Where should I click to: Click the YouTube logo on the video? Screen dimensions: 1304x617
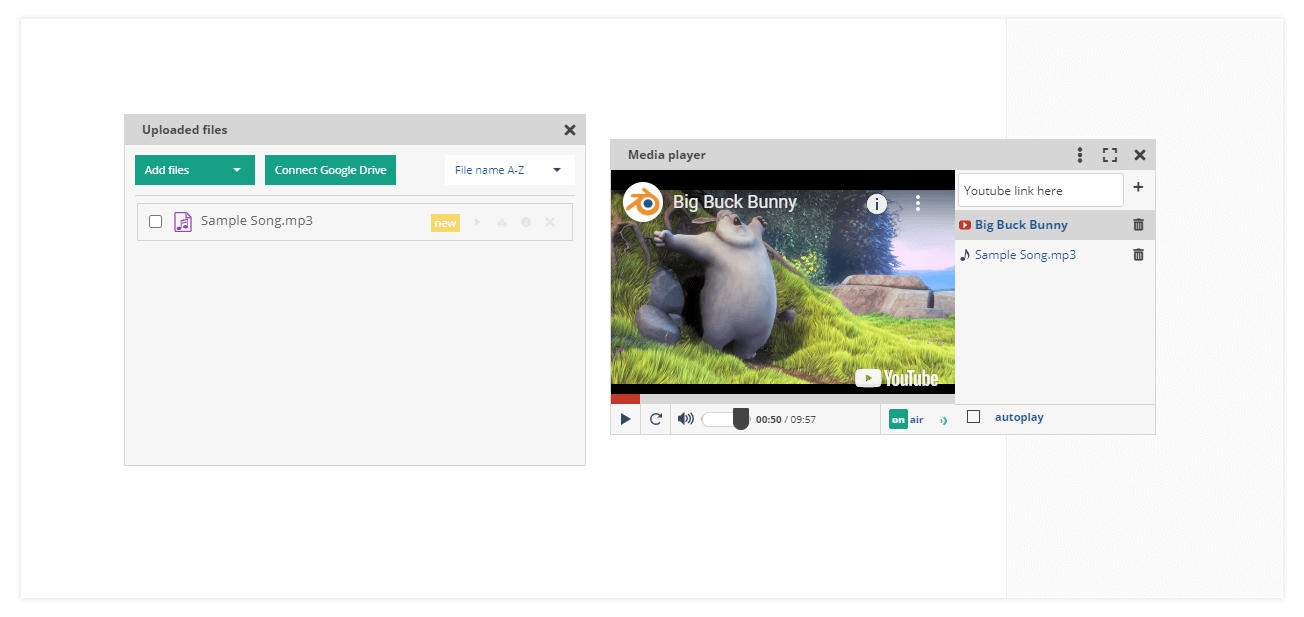coord(897,378)
